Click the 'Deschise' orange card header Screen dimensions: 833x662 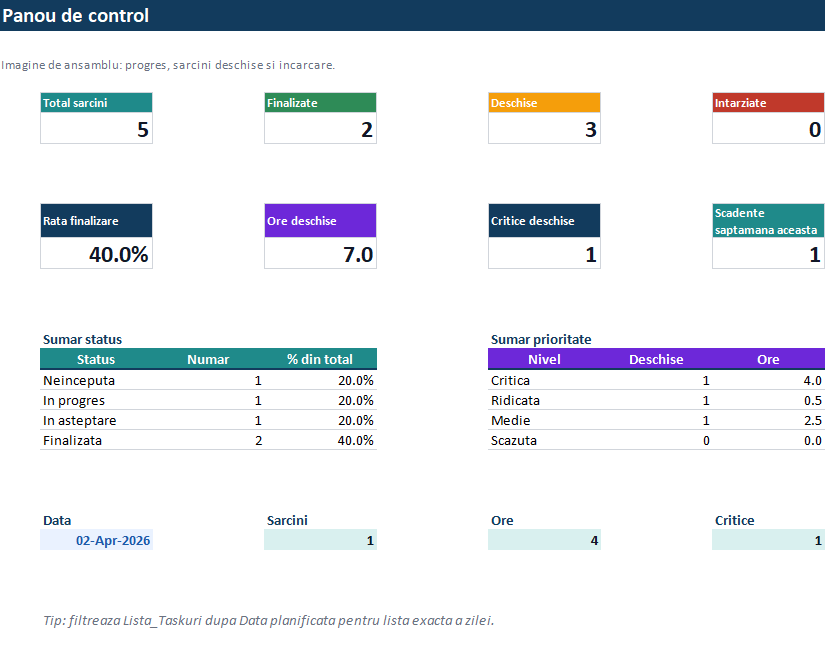pos(545,103)
